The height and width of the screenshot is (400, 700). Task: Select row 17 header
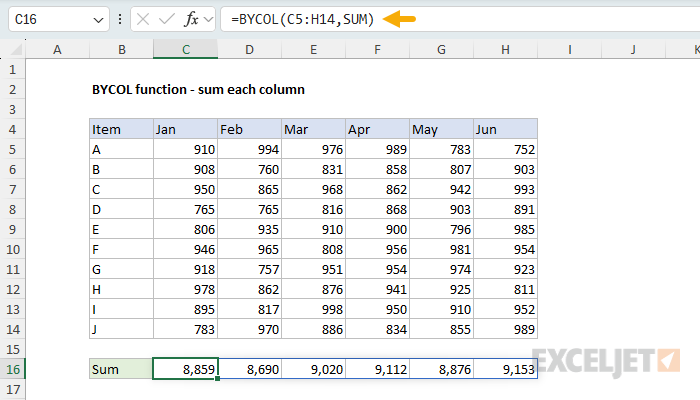[12, 389]
